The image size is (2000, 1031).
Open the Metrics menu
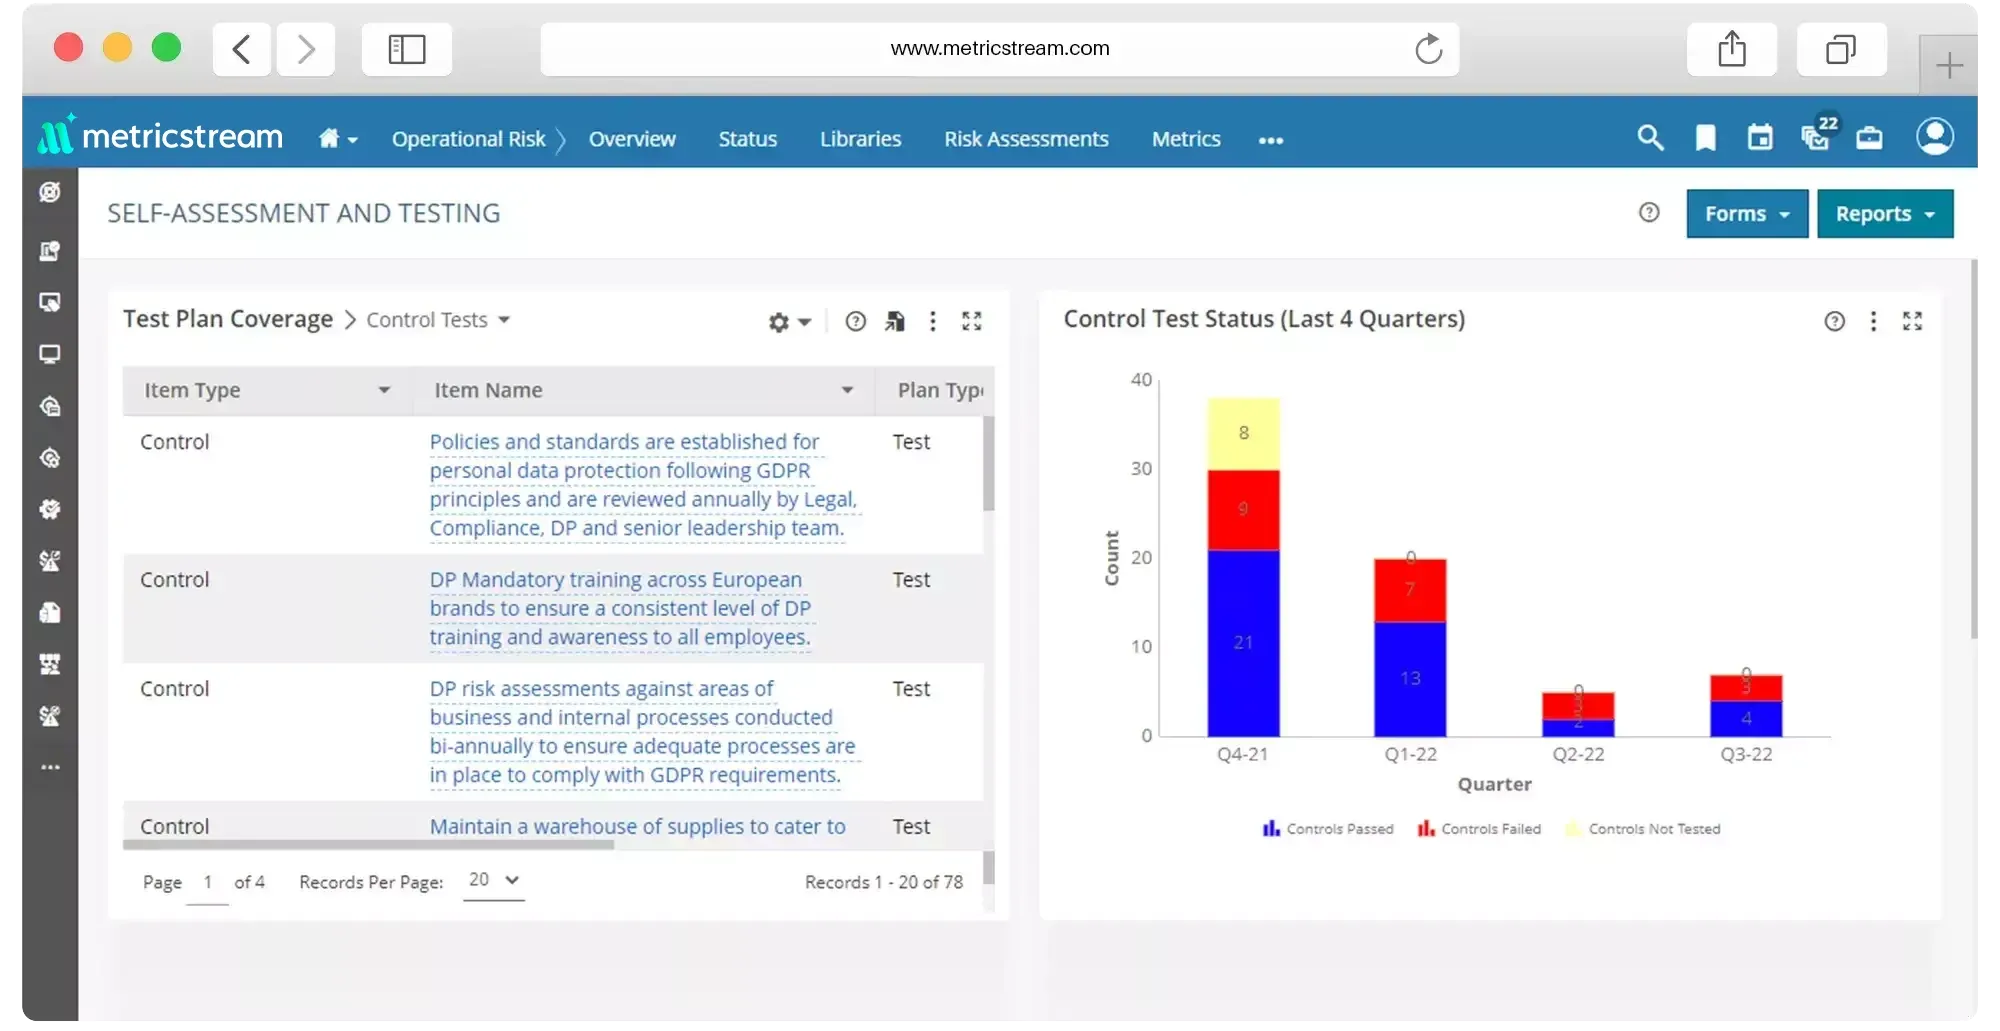(x=1186, y=139)
